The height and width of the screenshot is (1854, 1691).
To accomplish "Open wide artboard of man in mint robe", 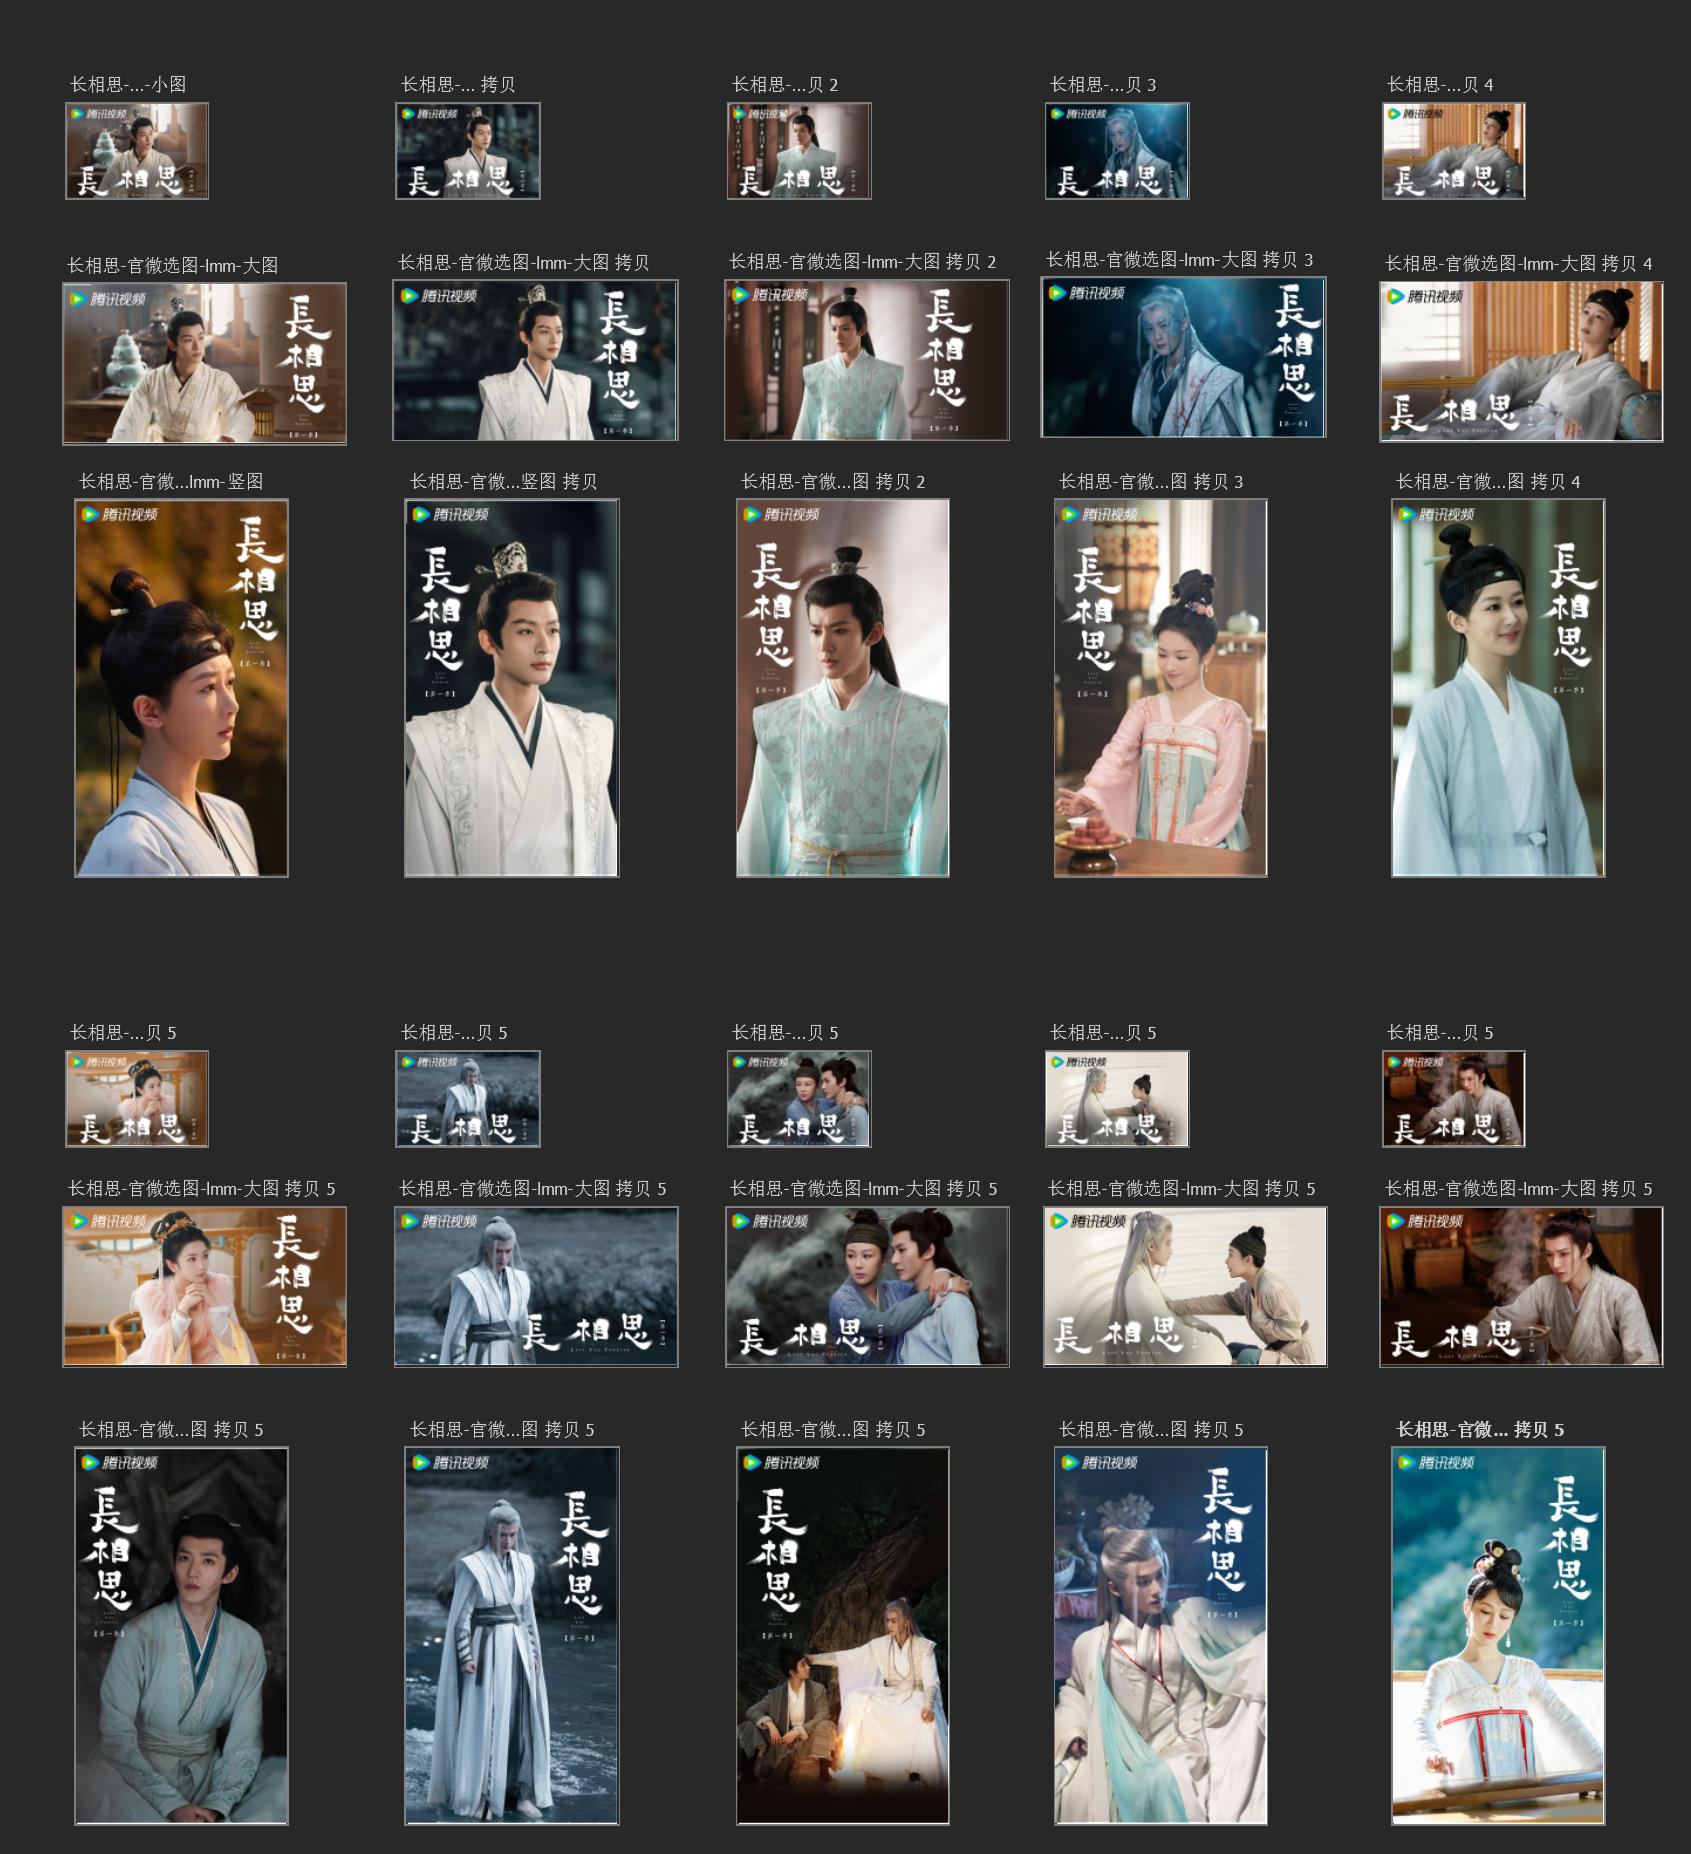I will pos(867,360).
